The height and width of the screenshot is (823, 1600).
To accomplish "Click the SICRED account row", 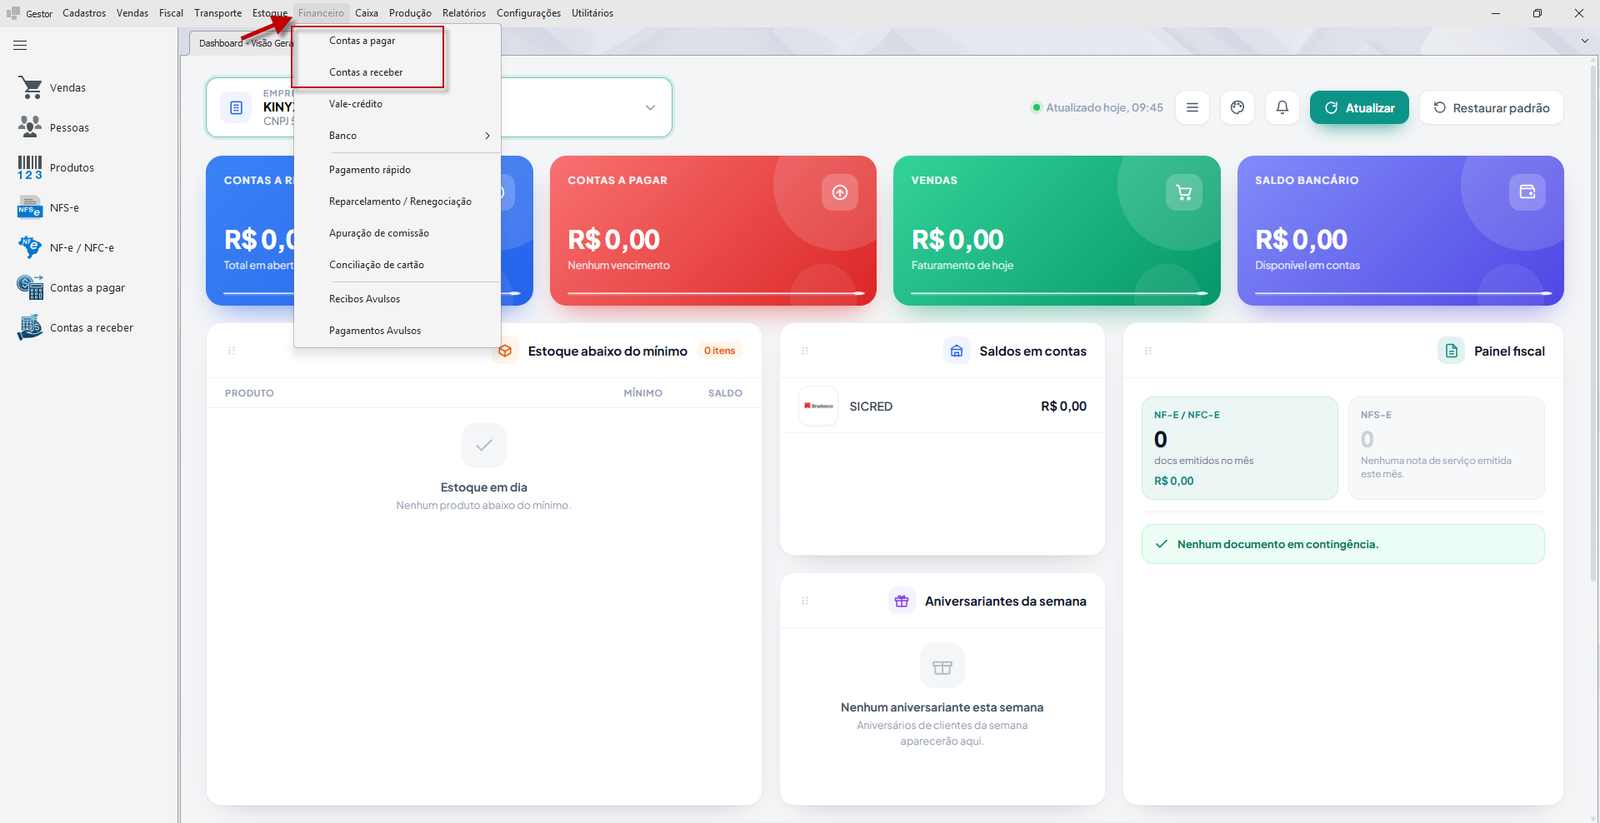I will click(x=942, y=406).
